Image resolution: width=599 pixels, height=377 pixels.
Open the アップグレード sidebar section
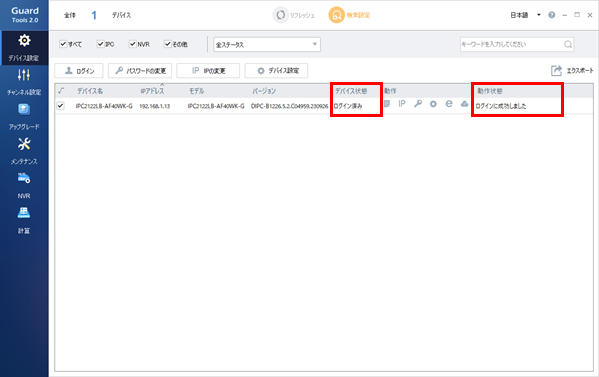click(x=24, y=116)
